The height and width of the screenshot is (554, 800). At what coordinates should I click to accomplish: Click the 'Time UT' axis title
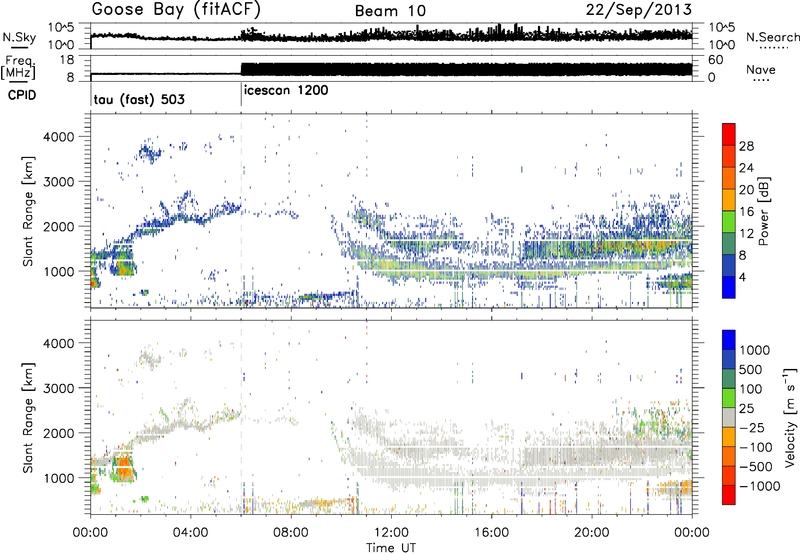[391, 548]
